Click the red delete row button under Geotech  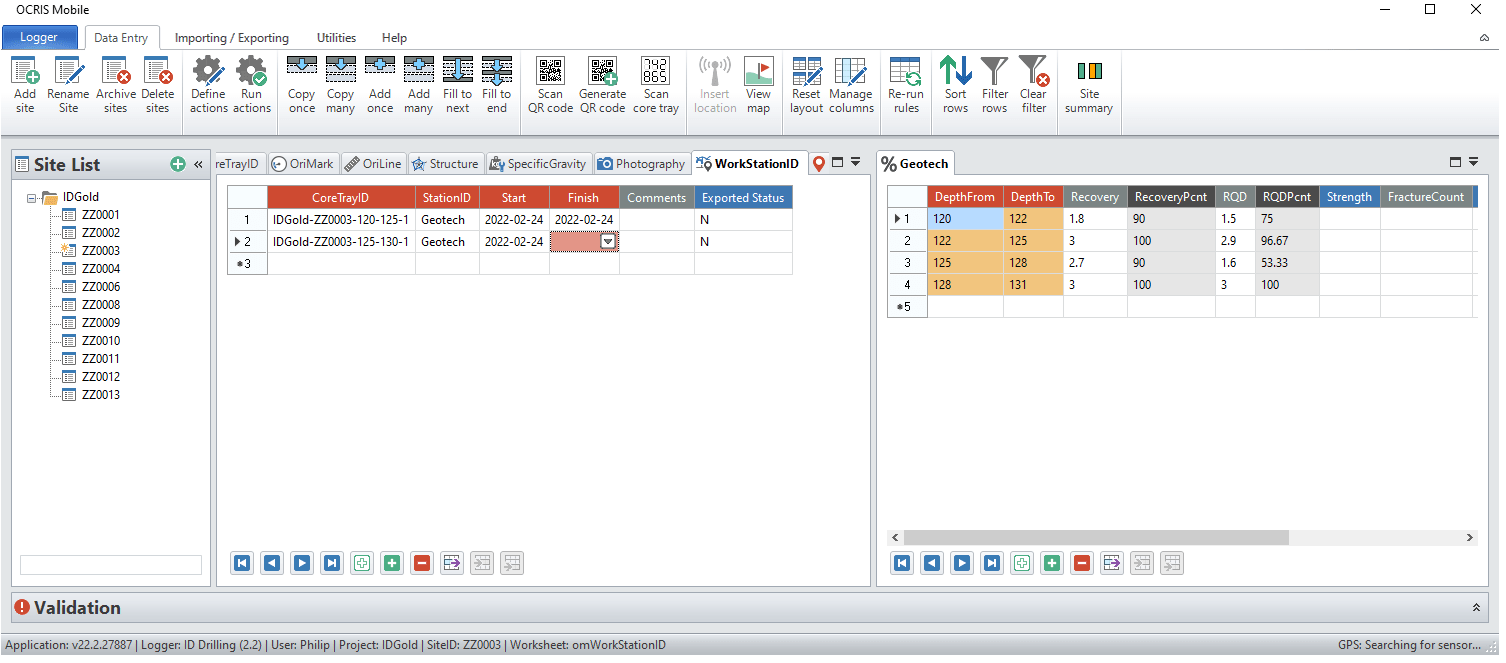point(1081,564)
